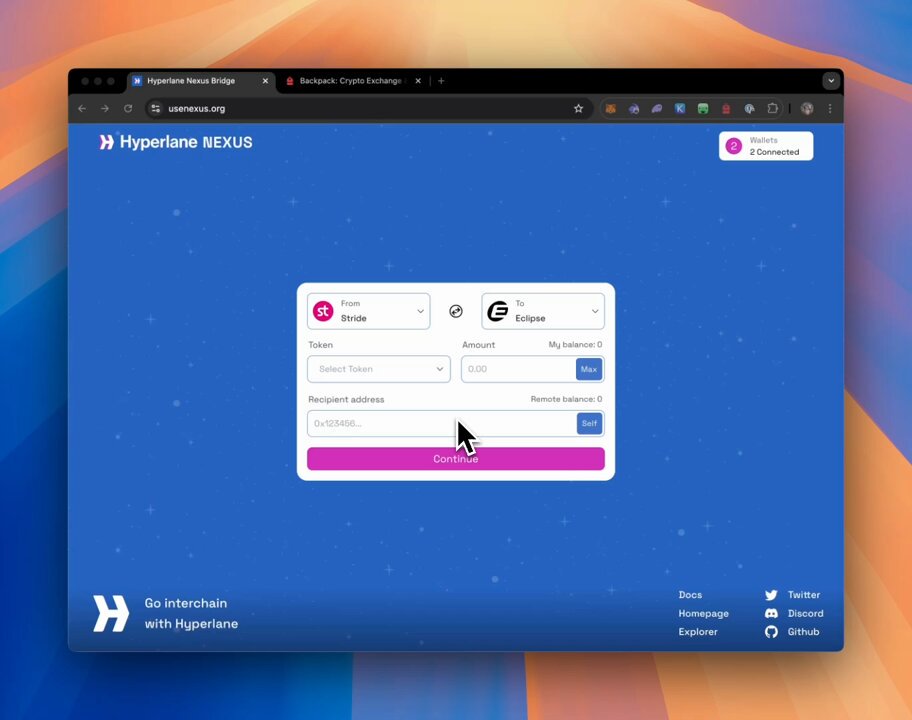Click the Github octocat icon
Image resolution: width=912 pixels, height=720 pixels.
coord(771,632)
